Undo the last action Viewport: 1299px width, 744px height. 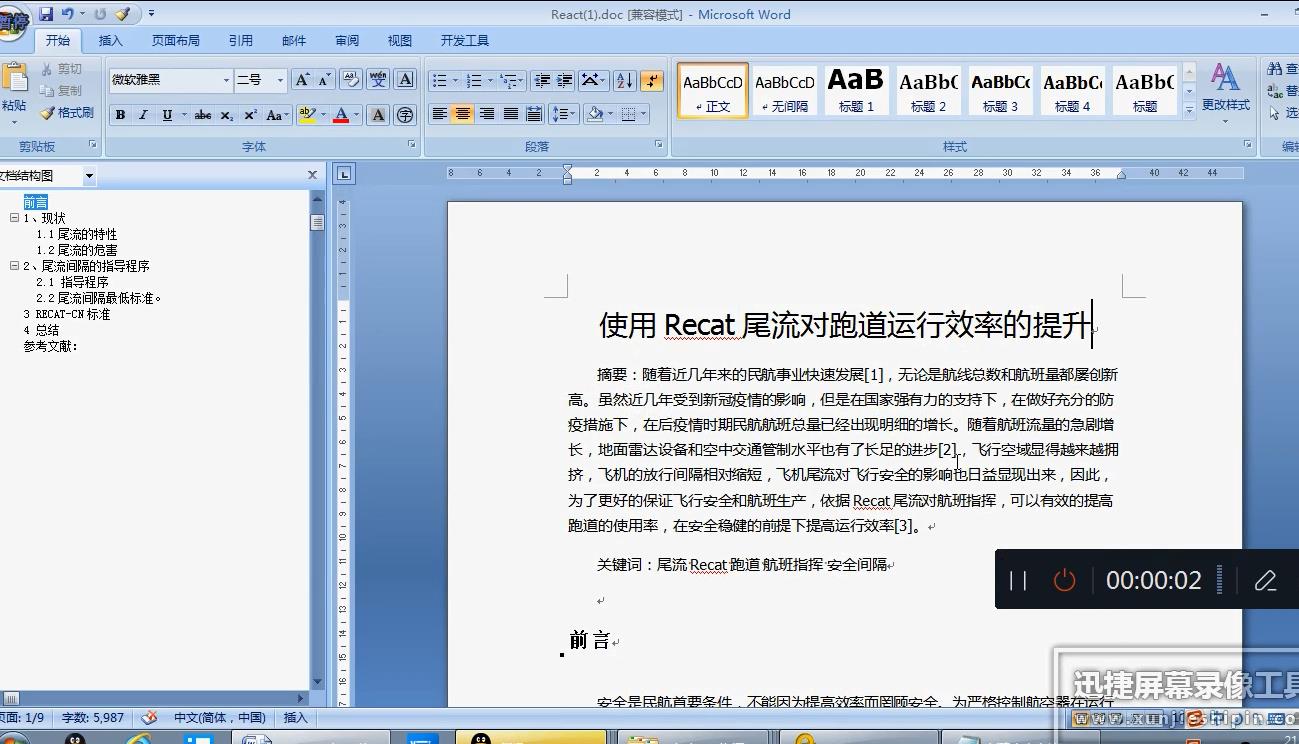pyautogui.click(x=68, y=14)
